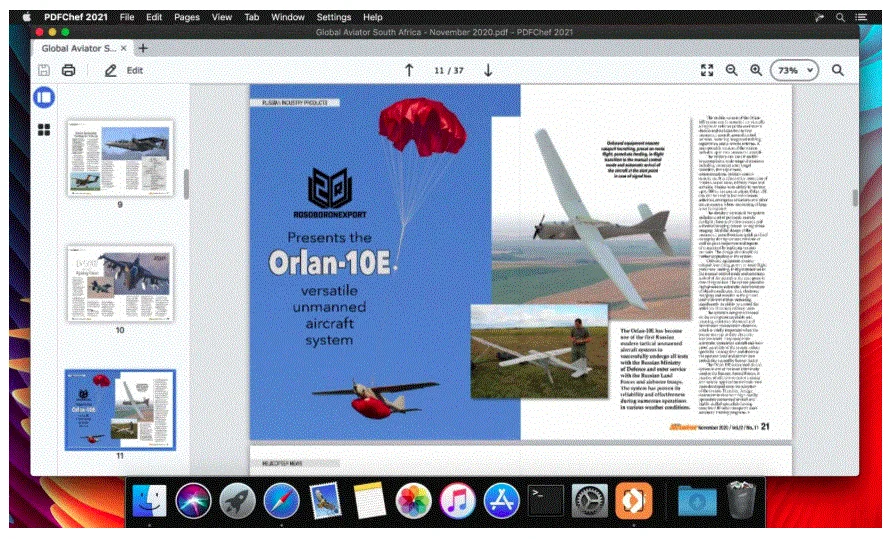Open the Help menu
Screen dimensions: 894x539
[x=373, y=17]
